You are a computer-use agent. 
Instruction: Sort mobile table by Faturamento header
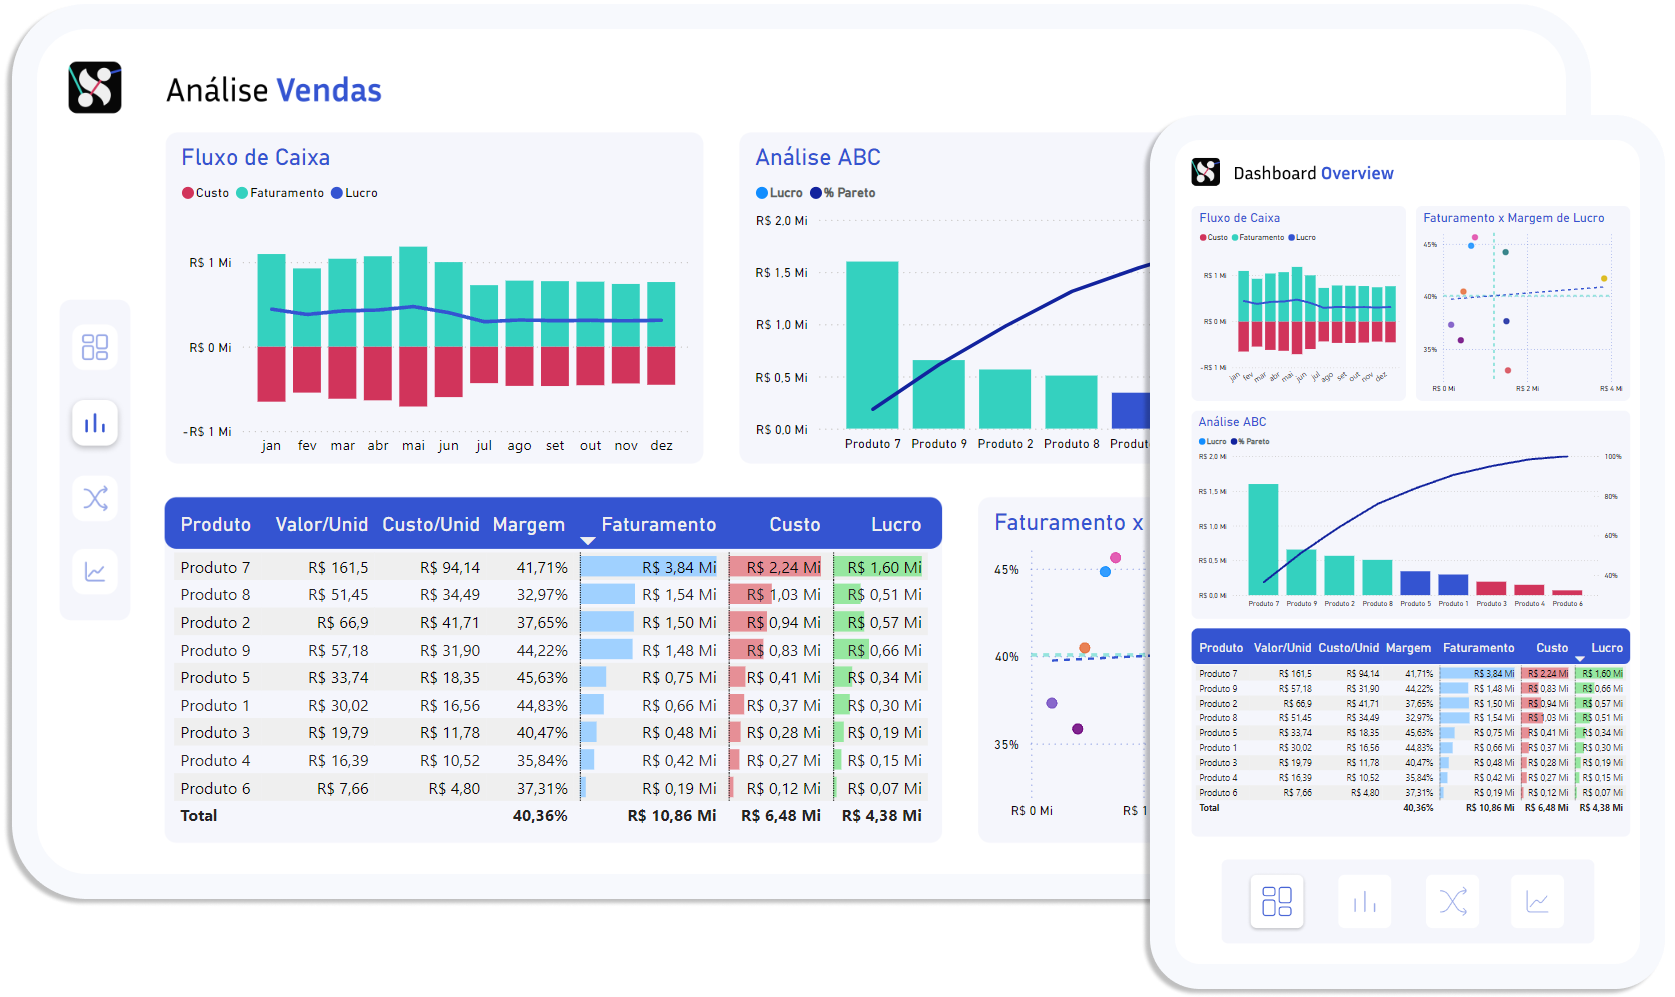tap(1478, 648)
